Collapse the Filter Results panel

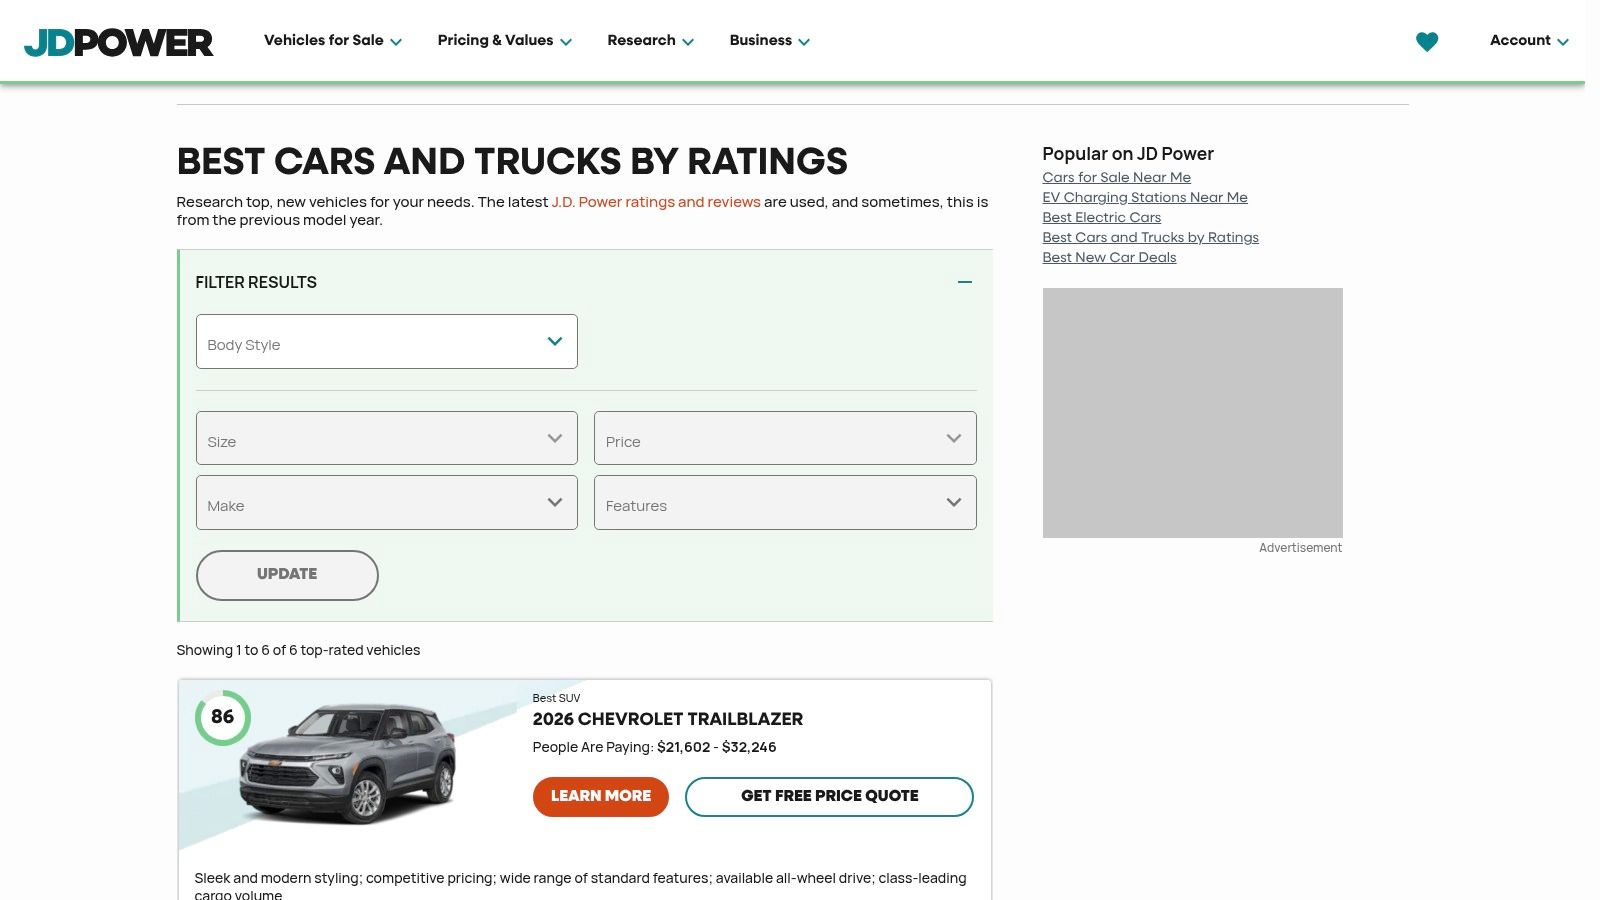965,282
